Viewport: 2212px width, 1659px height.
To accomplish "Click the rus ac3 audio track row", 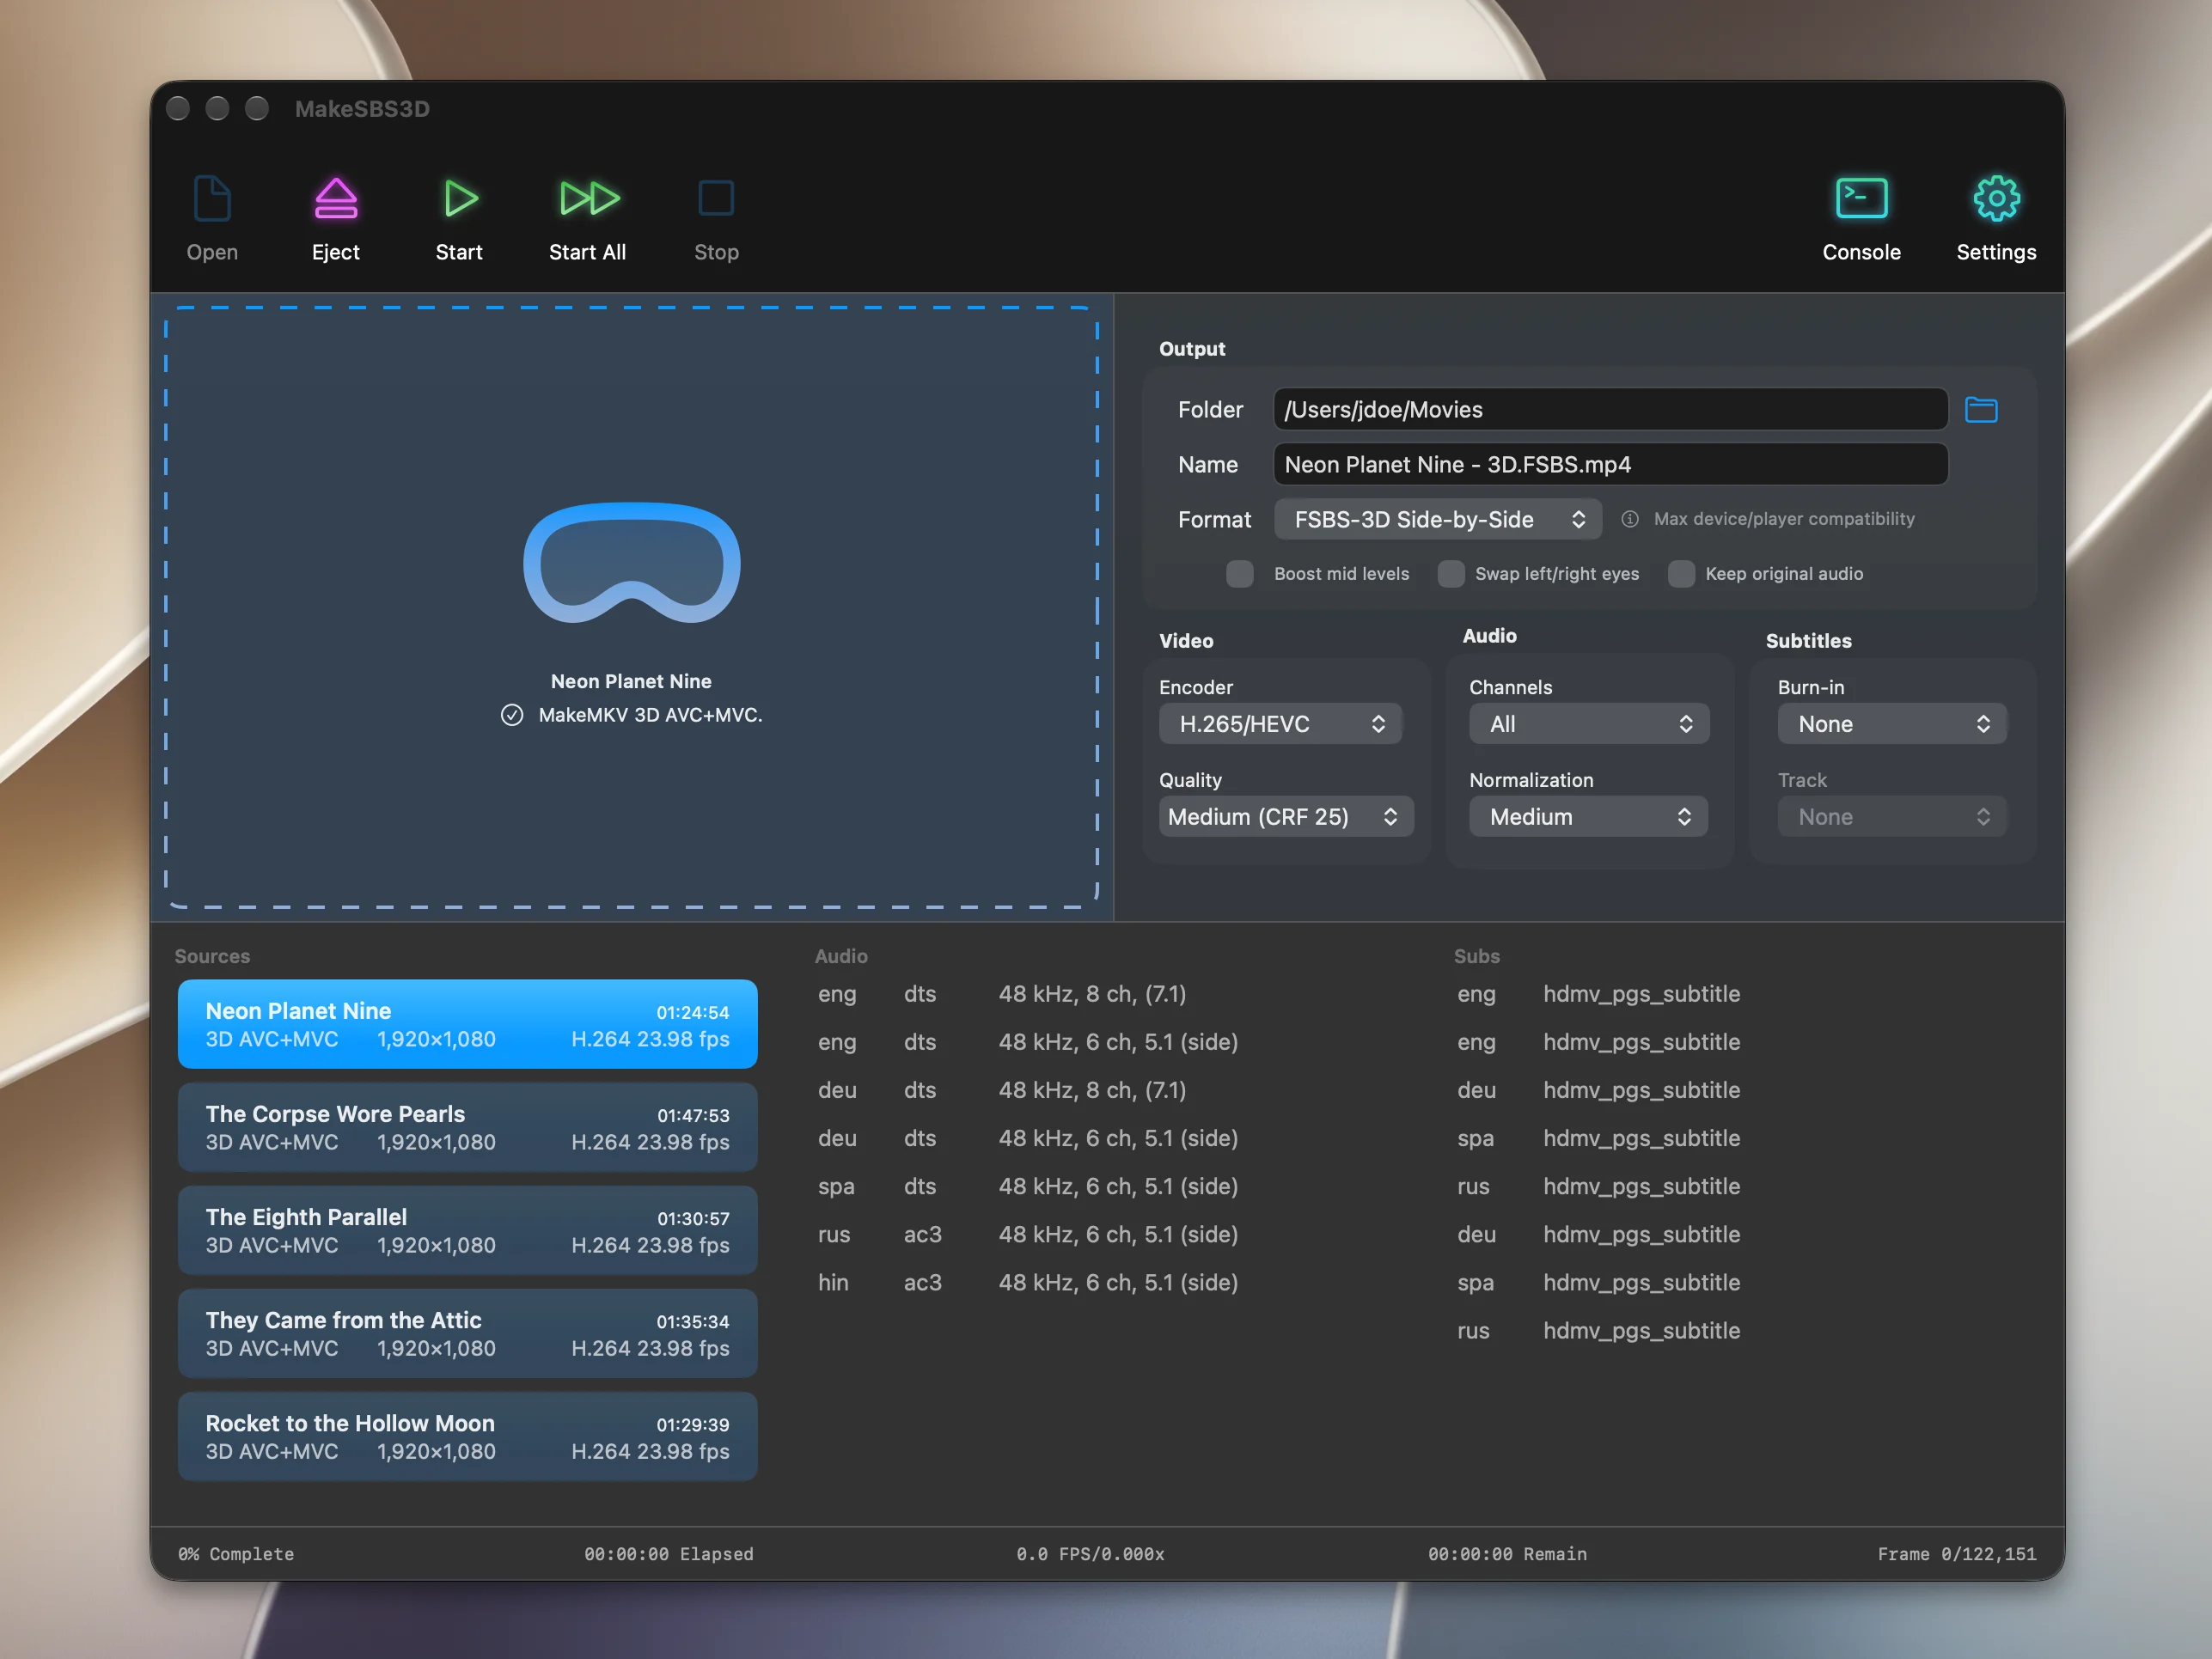I will pos(1028,1235).
